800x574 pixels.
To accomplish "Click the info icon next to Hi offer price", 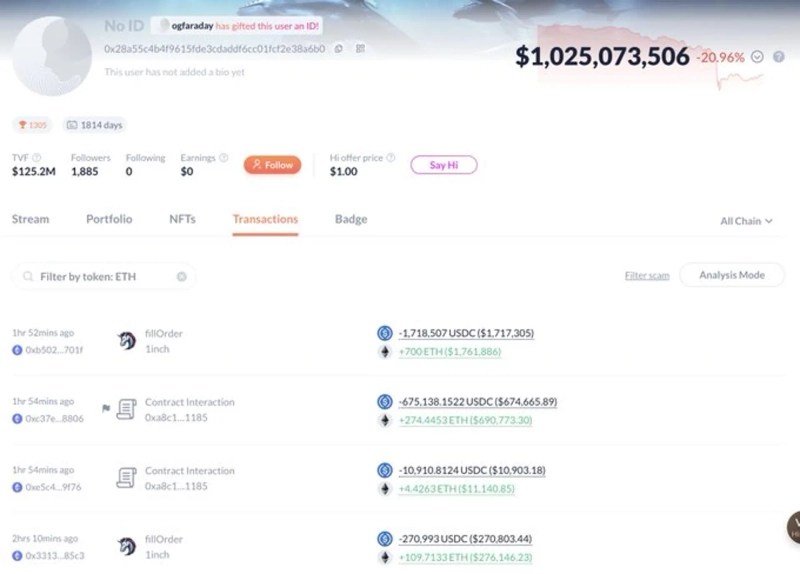I will click(391, 158).
